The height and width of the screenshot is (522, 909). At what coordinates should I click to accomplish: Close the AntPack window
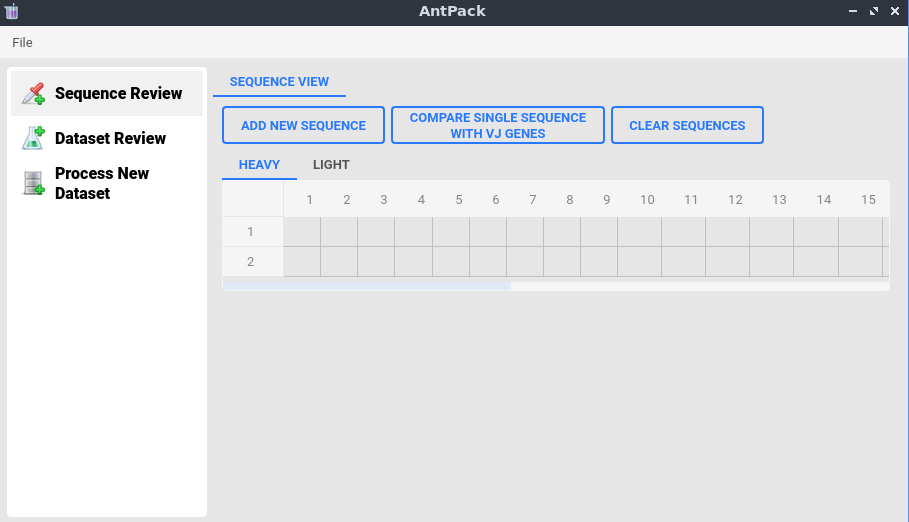click(x=895, y=11)
